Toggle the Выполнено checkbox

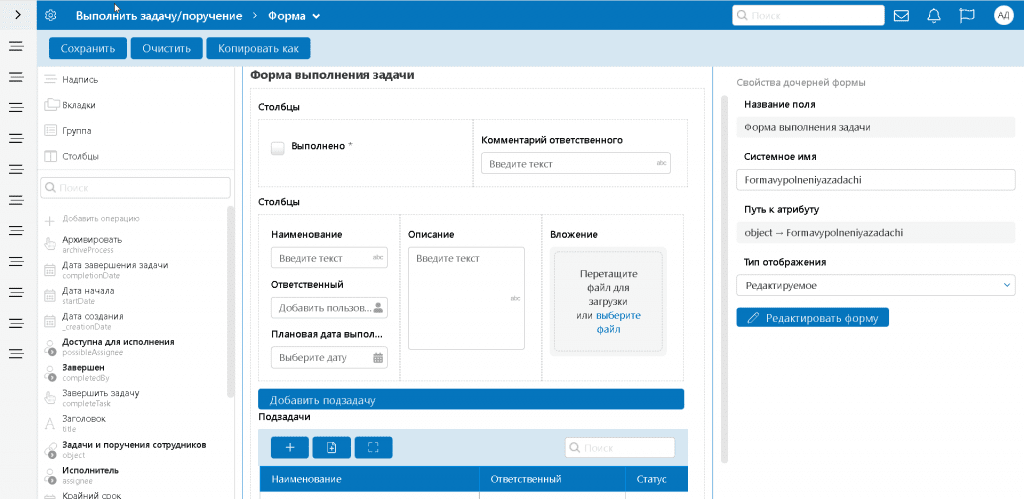coord(278,148)
